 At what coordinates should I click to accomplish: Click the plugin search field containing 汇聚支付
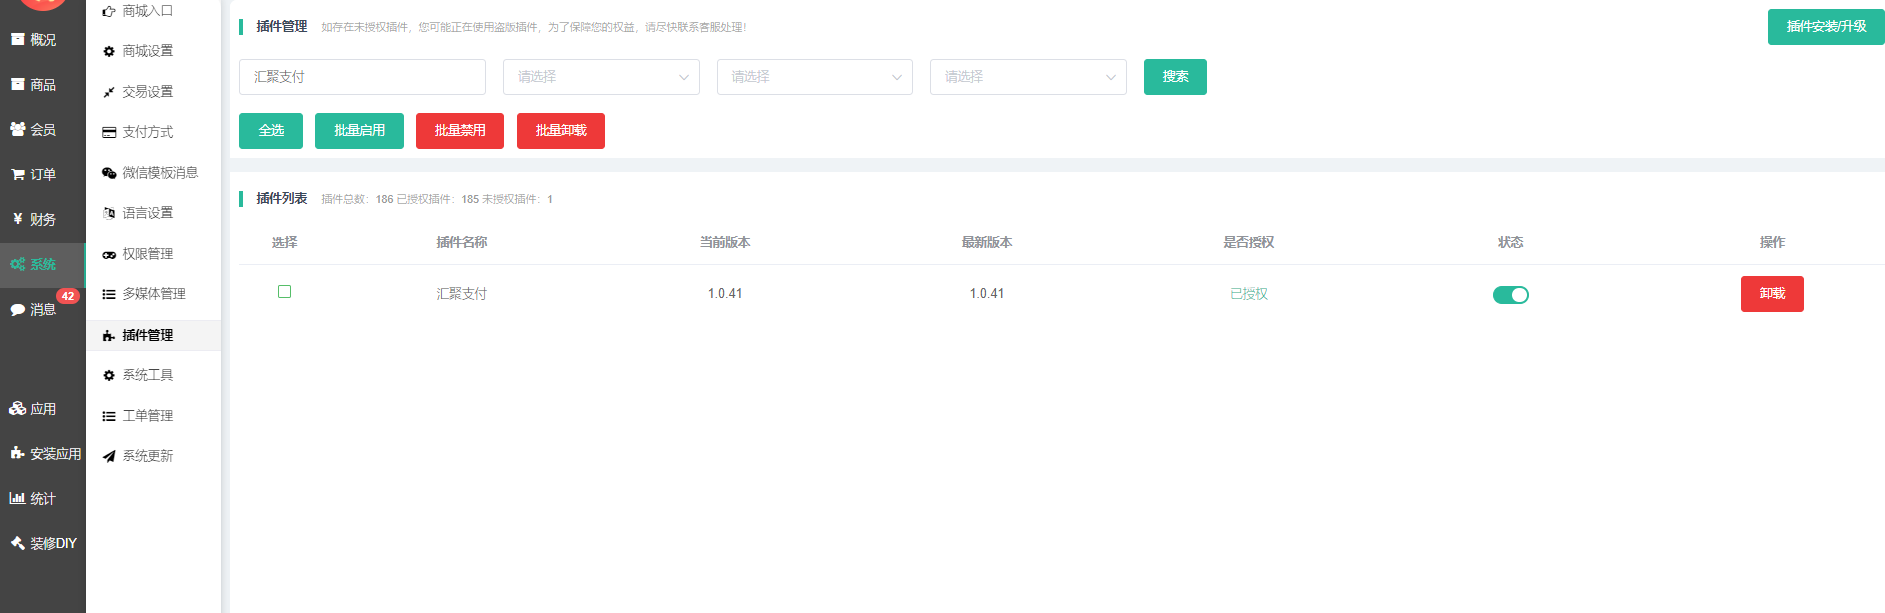(362, 77)
